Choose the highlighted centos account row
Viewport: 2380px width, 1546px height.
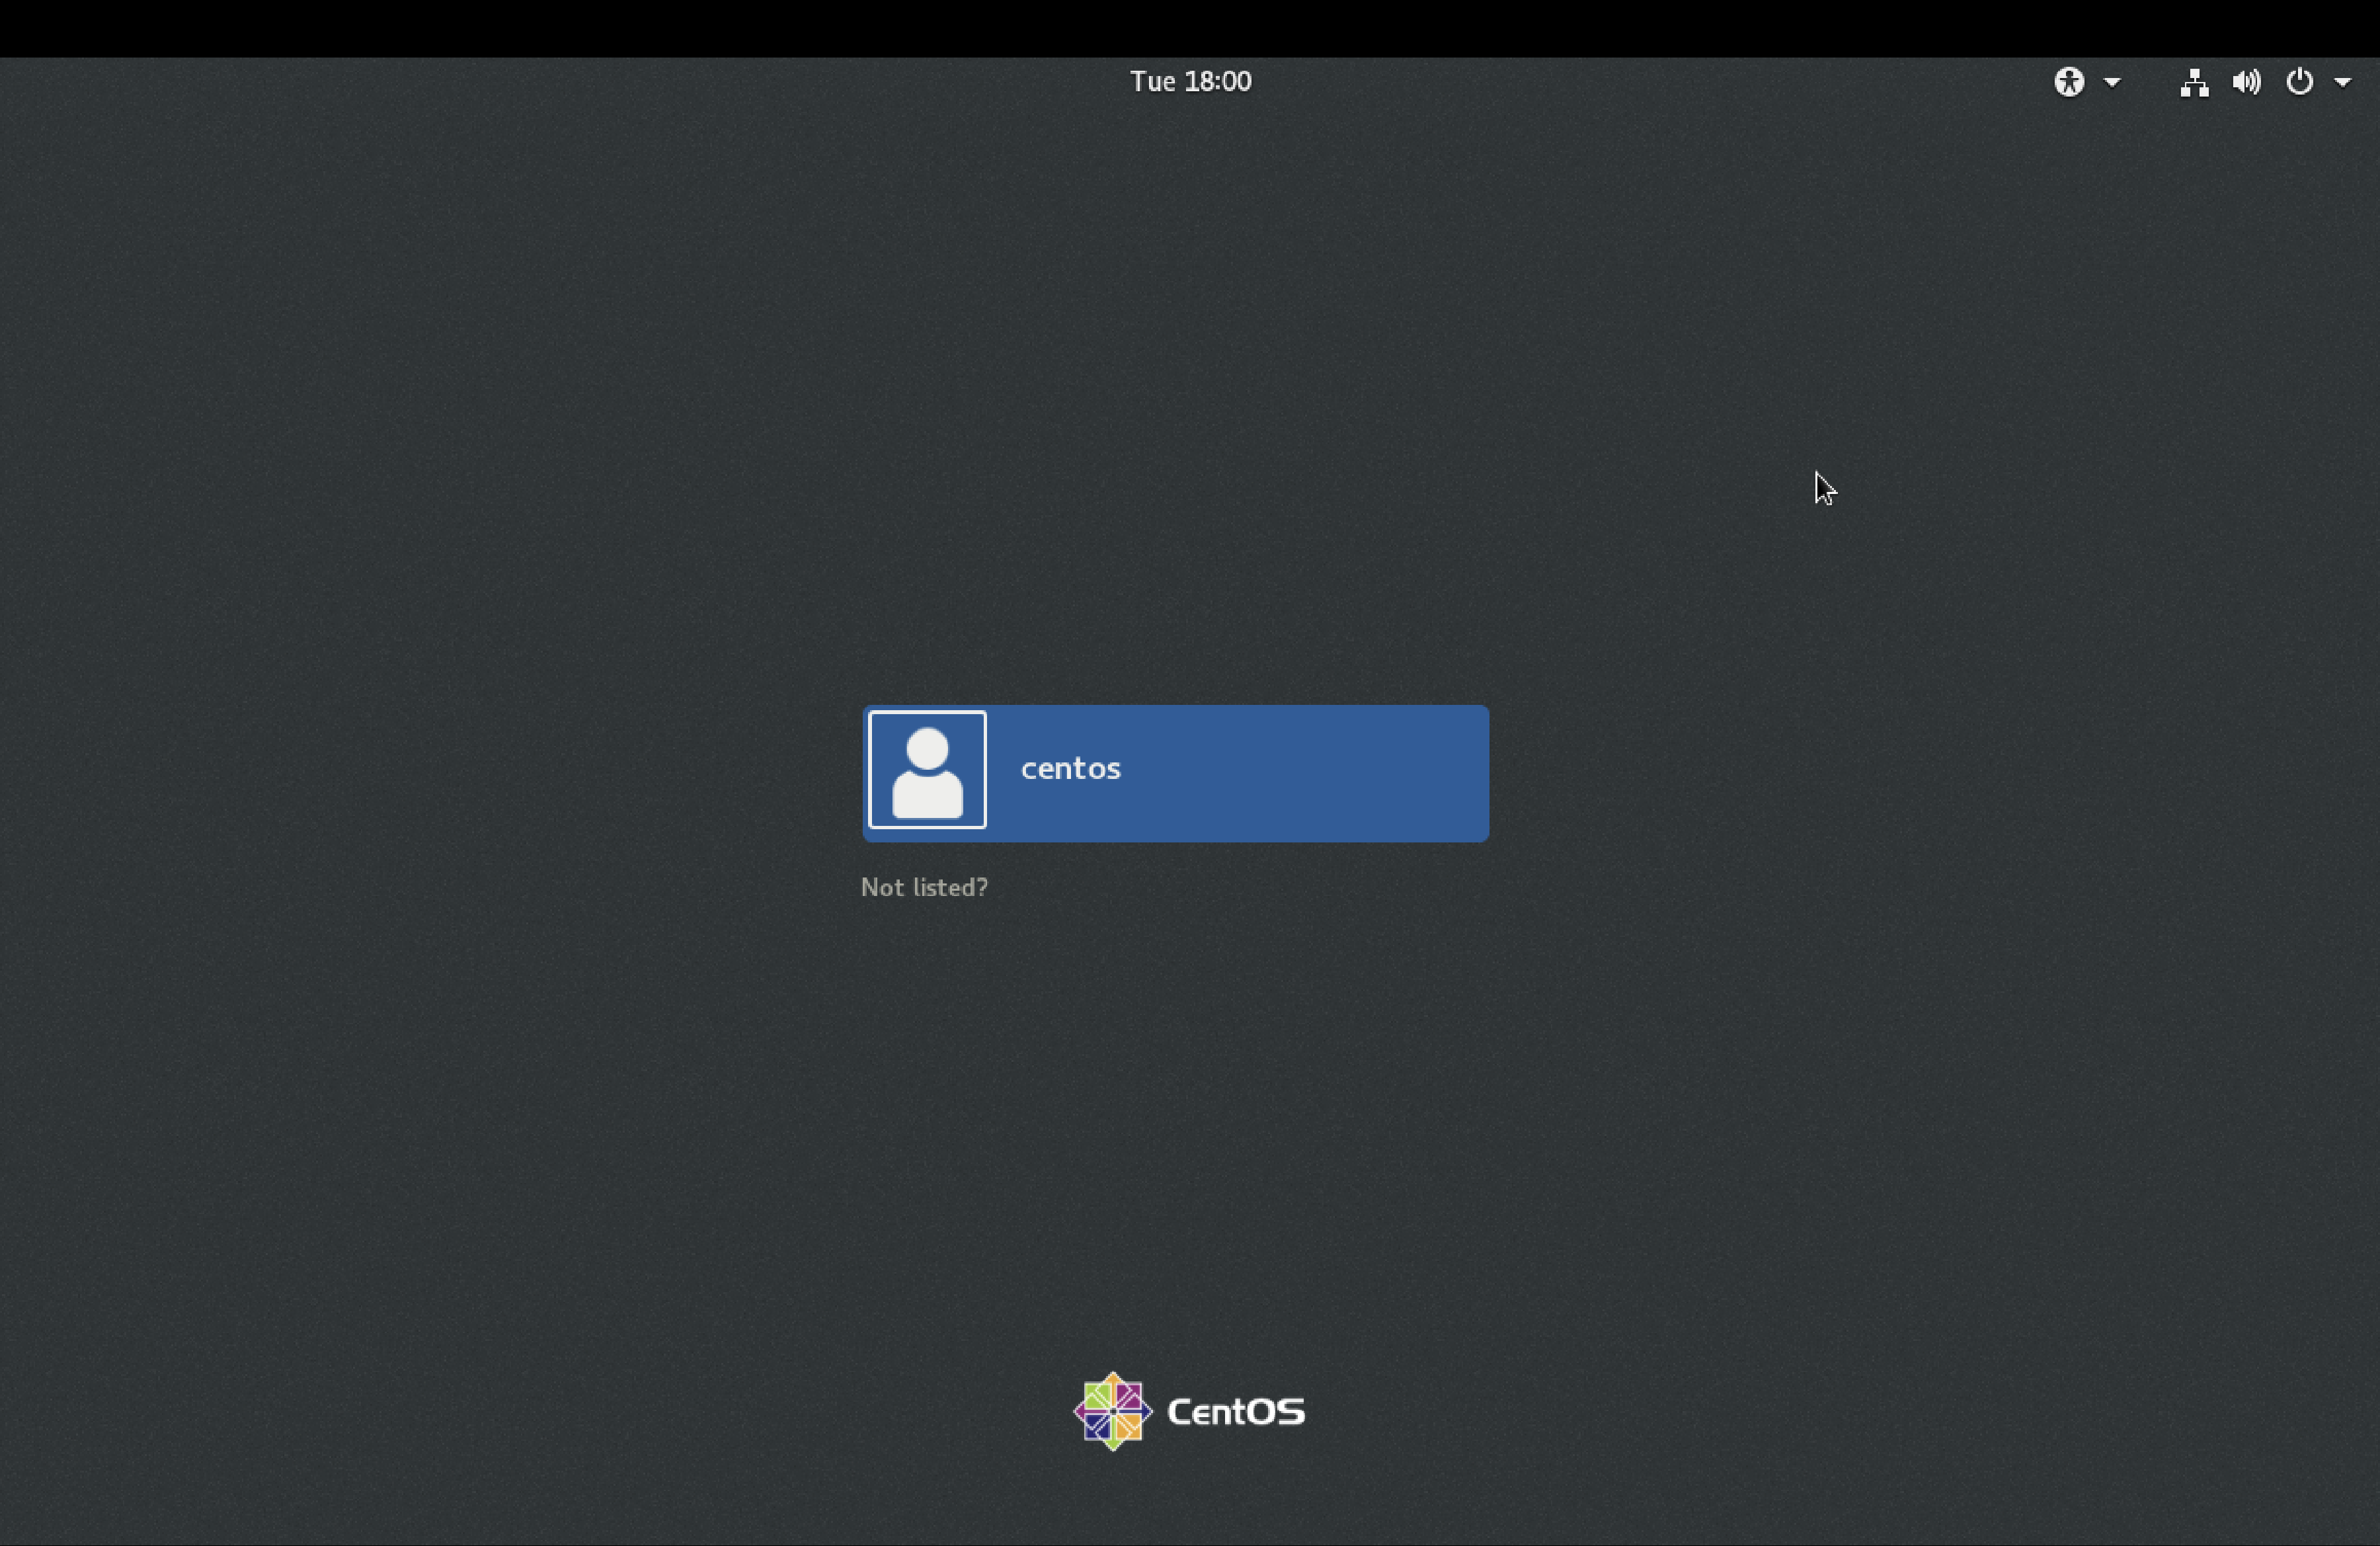(1176, 773)
